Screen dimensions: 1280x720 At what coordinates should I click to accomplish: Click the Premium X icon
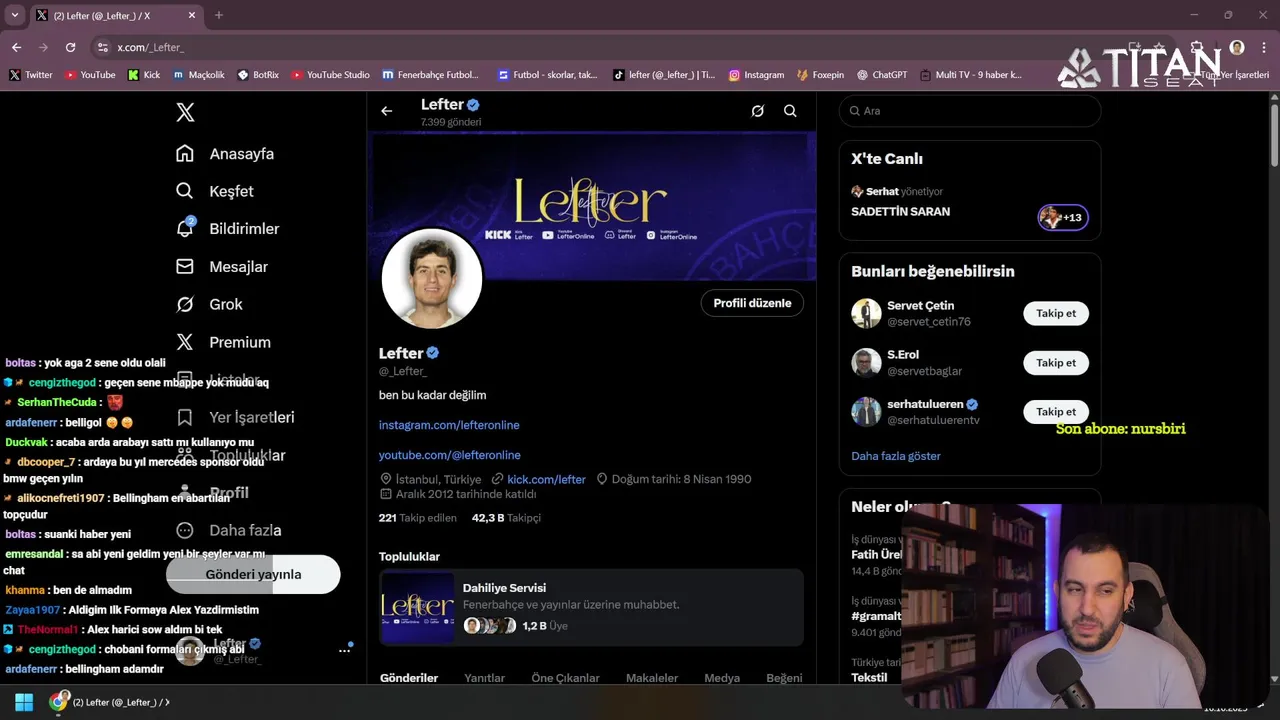tap(185, 342)
